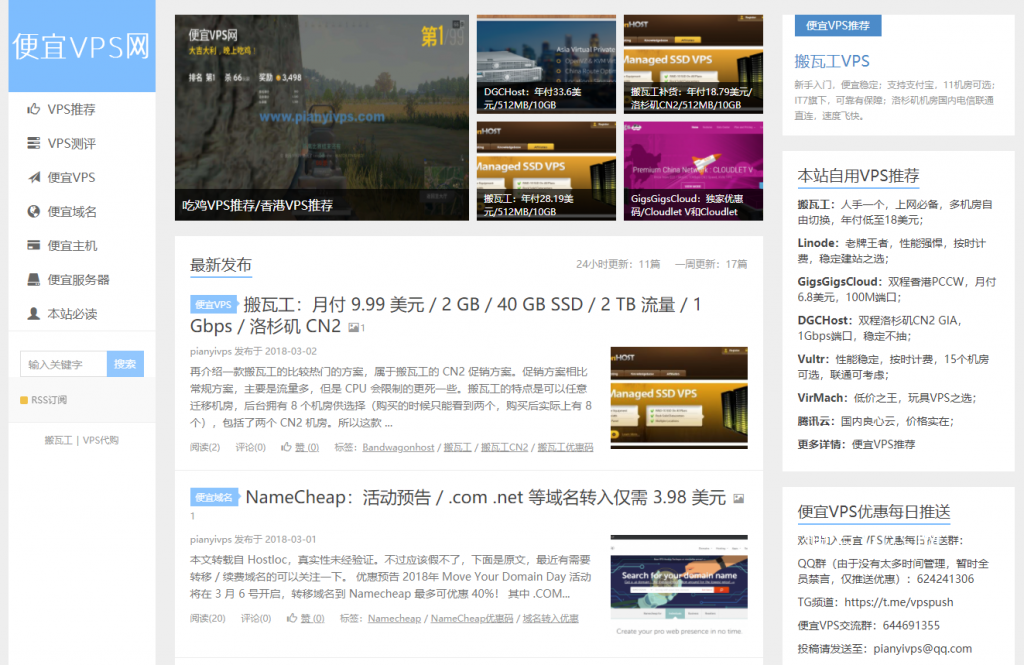1024x665 pixels.
Task: Click the paper plane icon beside 便宜VPS
Action: 33,177
